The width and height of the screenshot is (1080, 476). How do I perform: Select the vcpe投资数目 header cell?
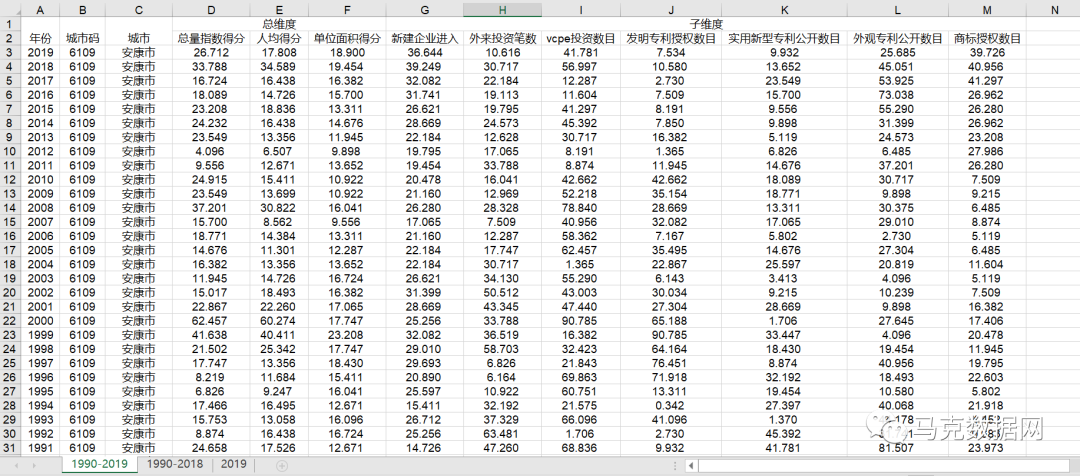point(581,39)
